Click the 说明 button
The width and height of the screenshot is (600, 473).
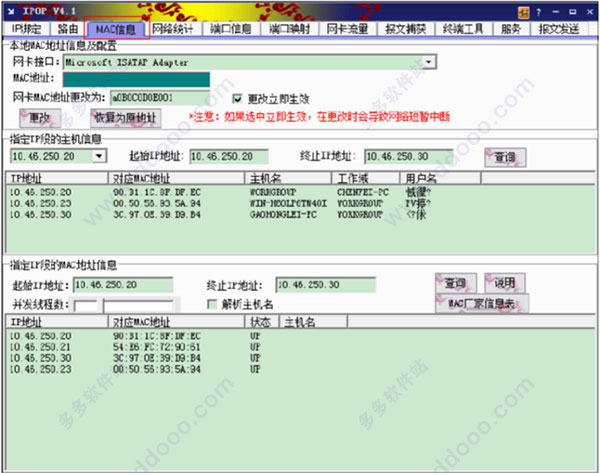(505, 283)
